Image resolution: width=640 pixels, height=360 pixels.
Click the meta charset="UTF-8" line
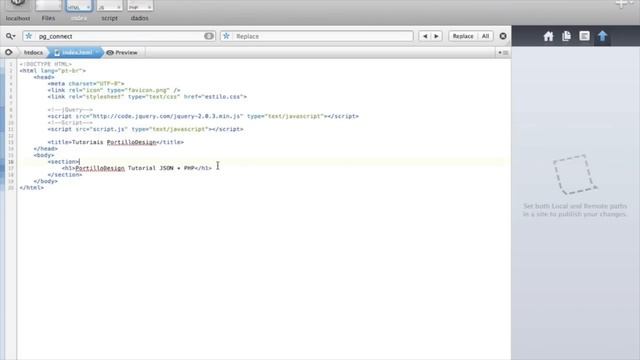[x=86, y=84]
